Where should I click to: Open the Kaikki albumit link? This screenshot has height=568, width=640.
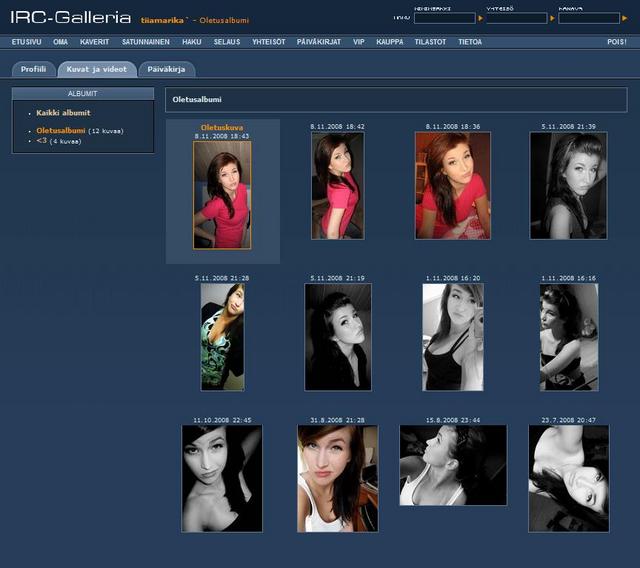pos(63,113)
